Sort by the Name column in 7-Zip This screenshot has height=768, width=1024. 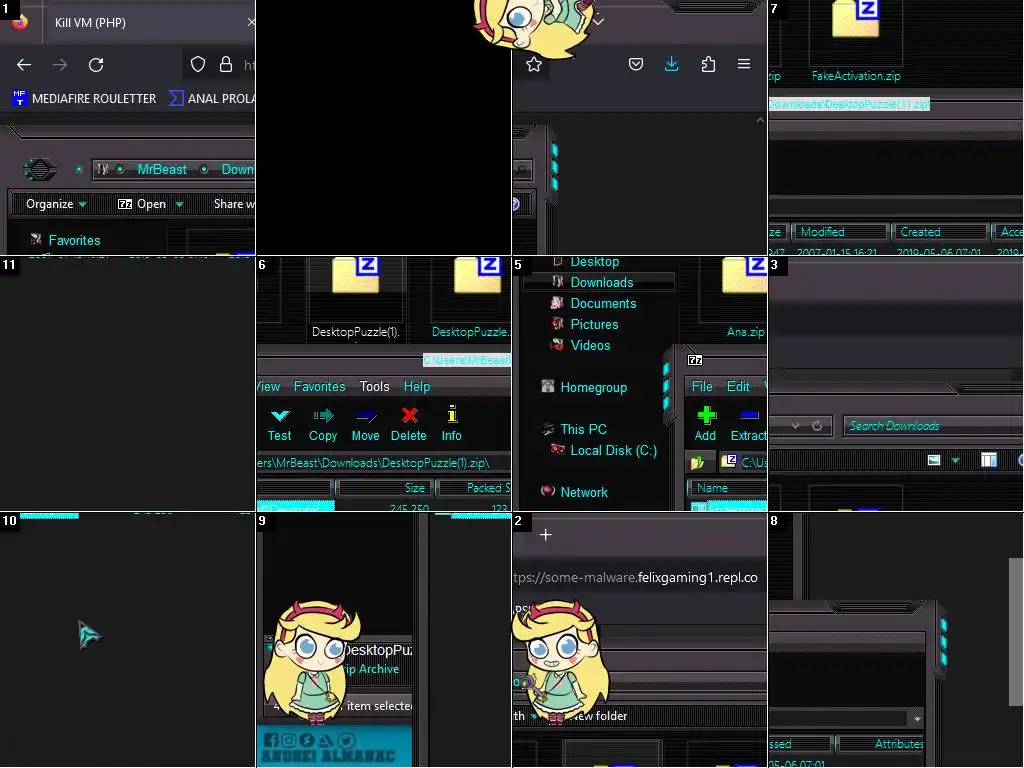pos(726,488)
